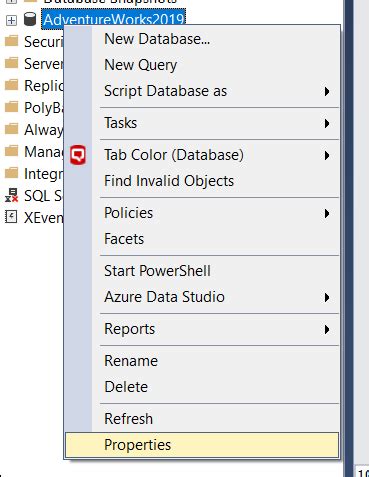Expand the Tasks submenu arrow

click(327, 123)
